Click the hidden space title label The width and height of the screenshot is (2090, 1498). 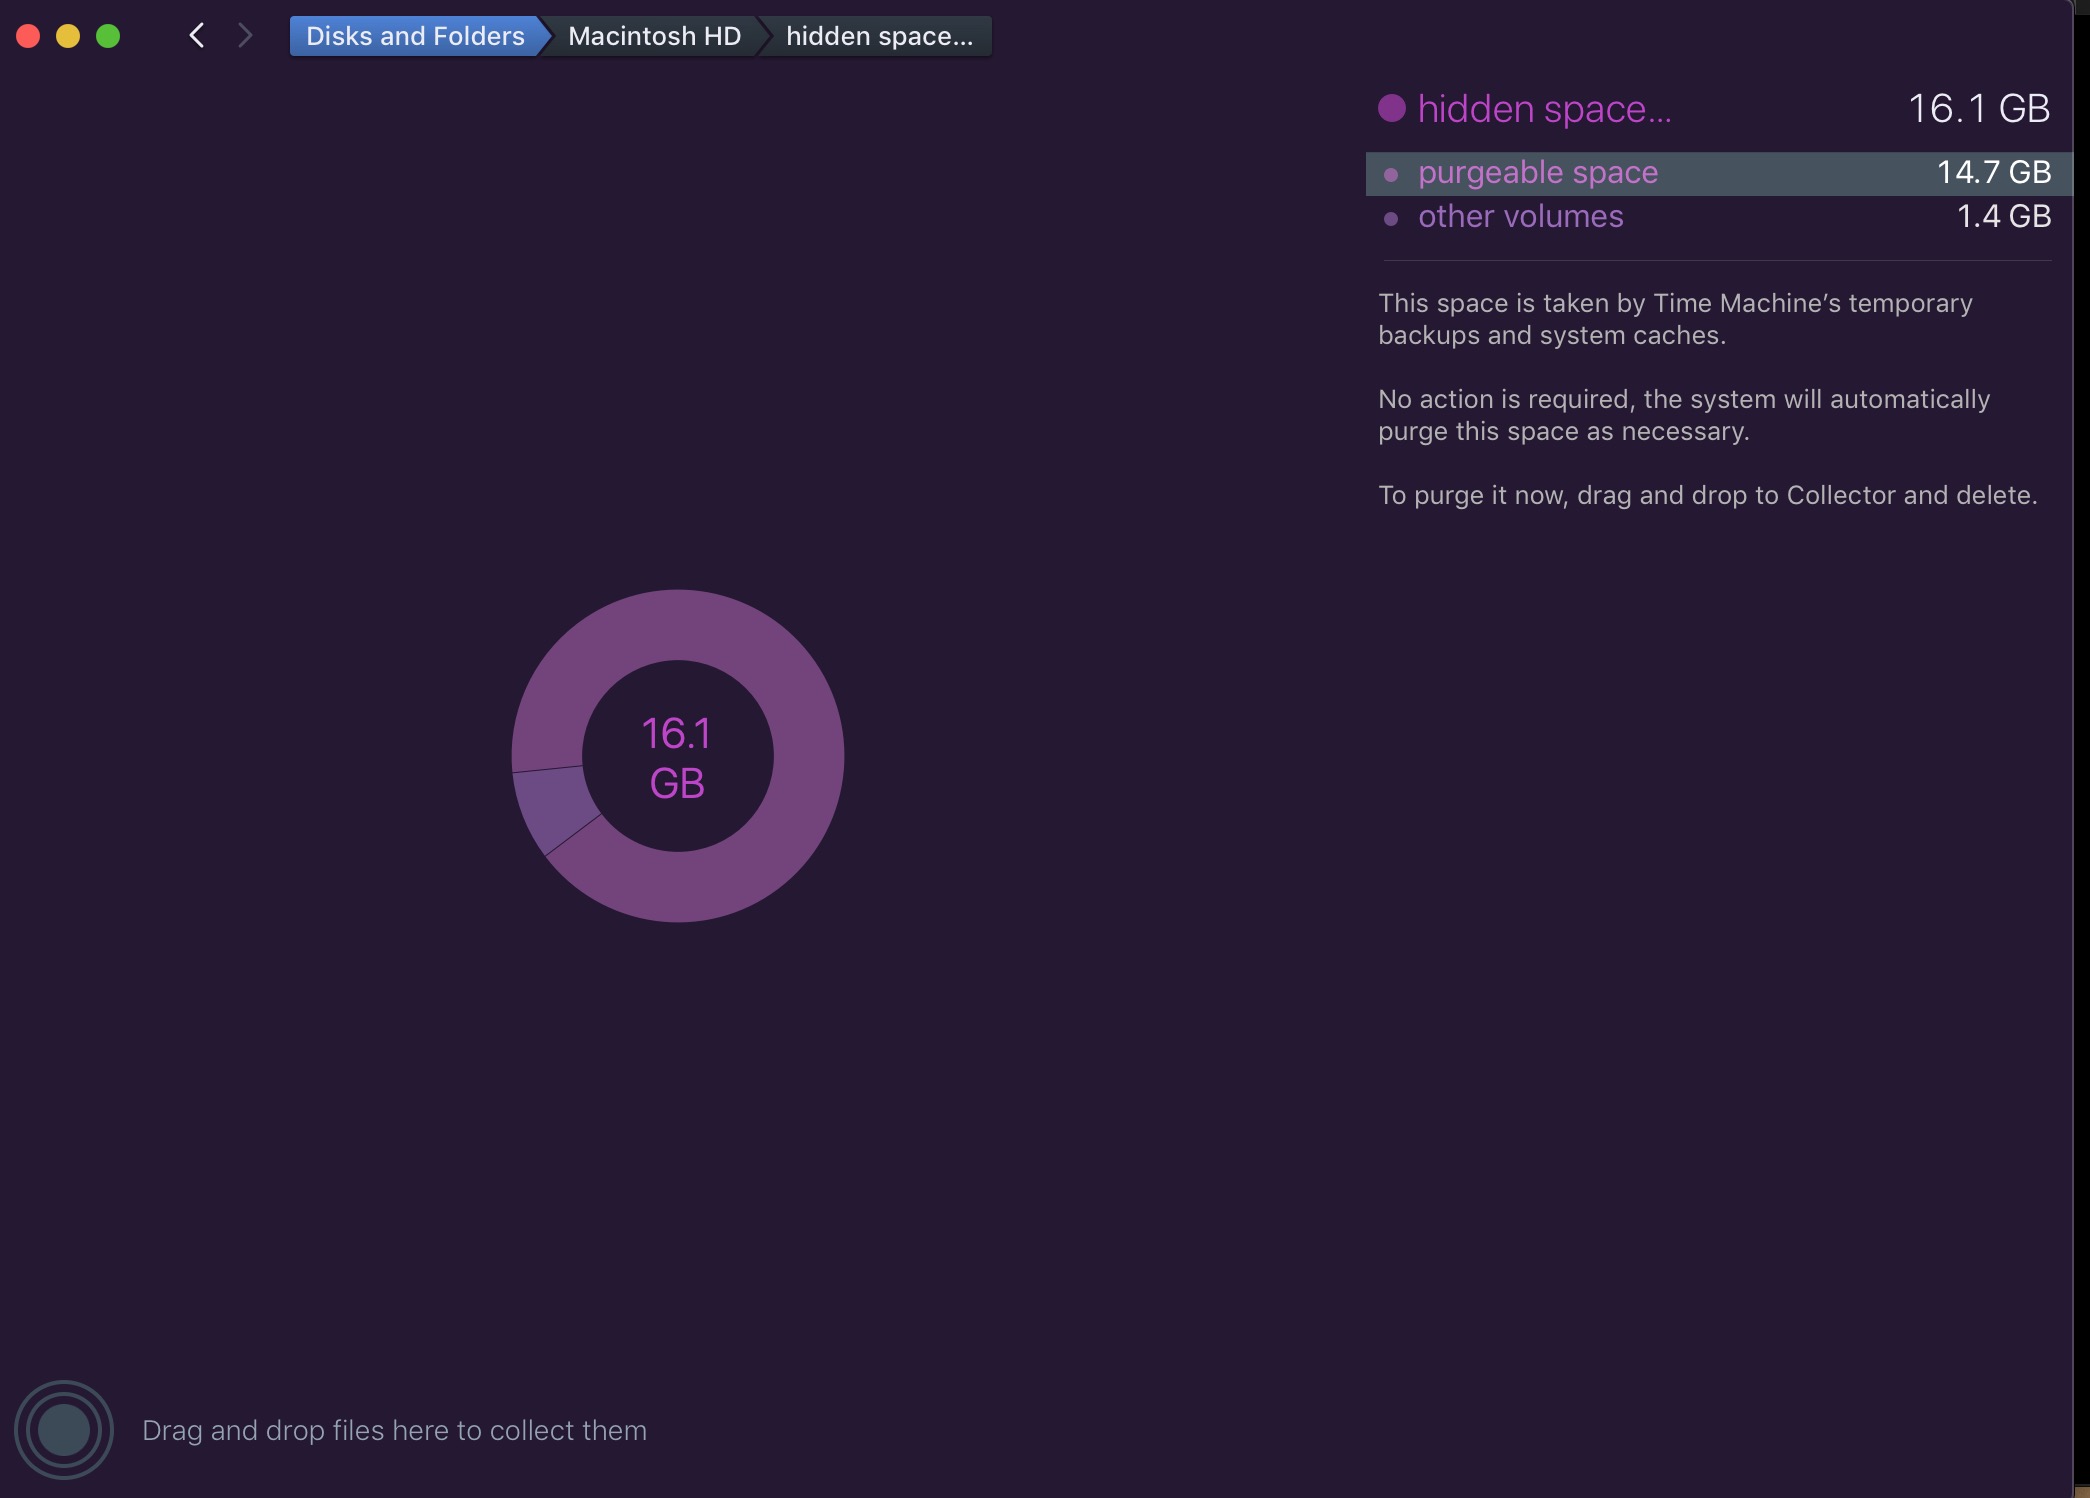tap(1544, 108)
